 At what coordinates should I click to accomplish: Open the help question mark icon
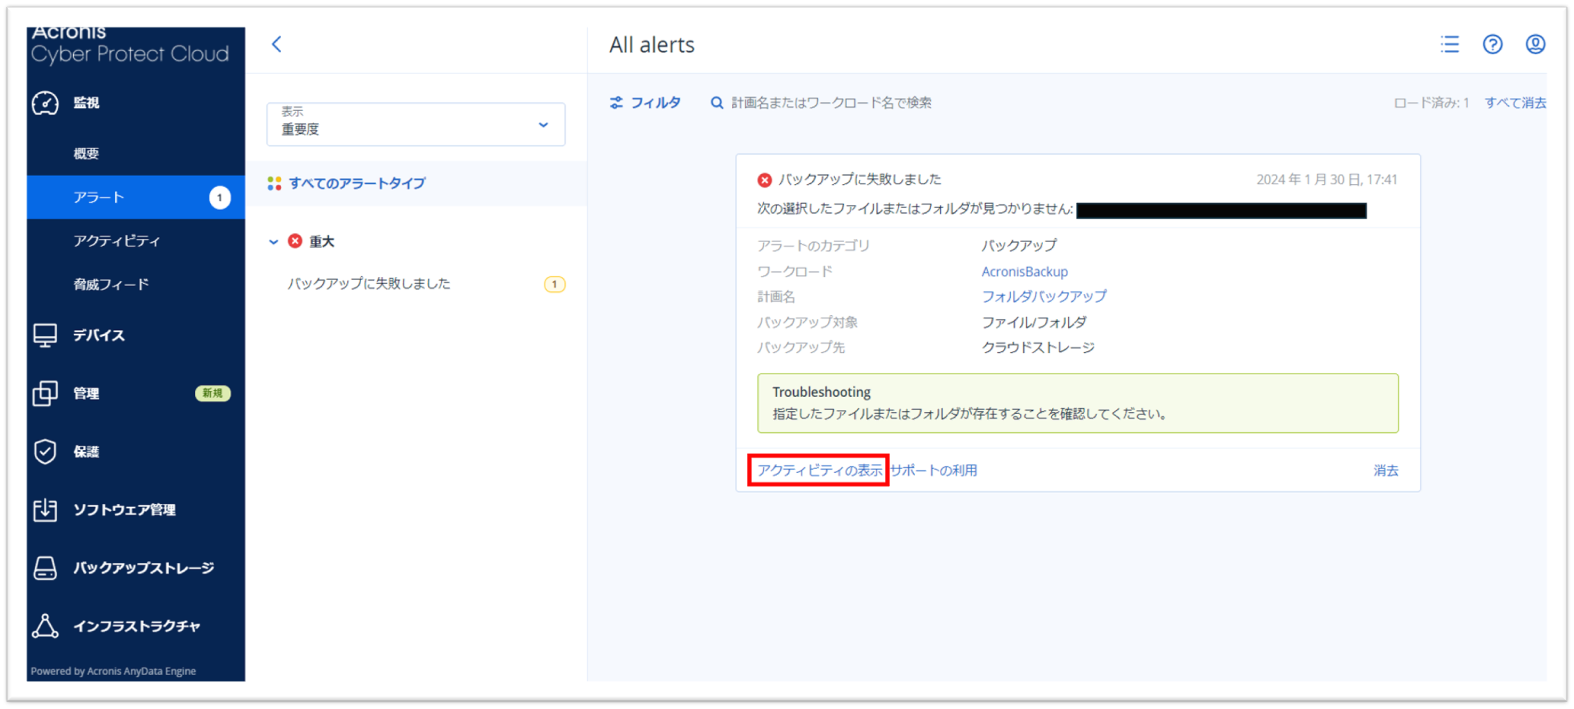click(x=1492, y=44)
